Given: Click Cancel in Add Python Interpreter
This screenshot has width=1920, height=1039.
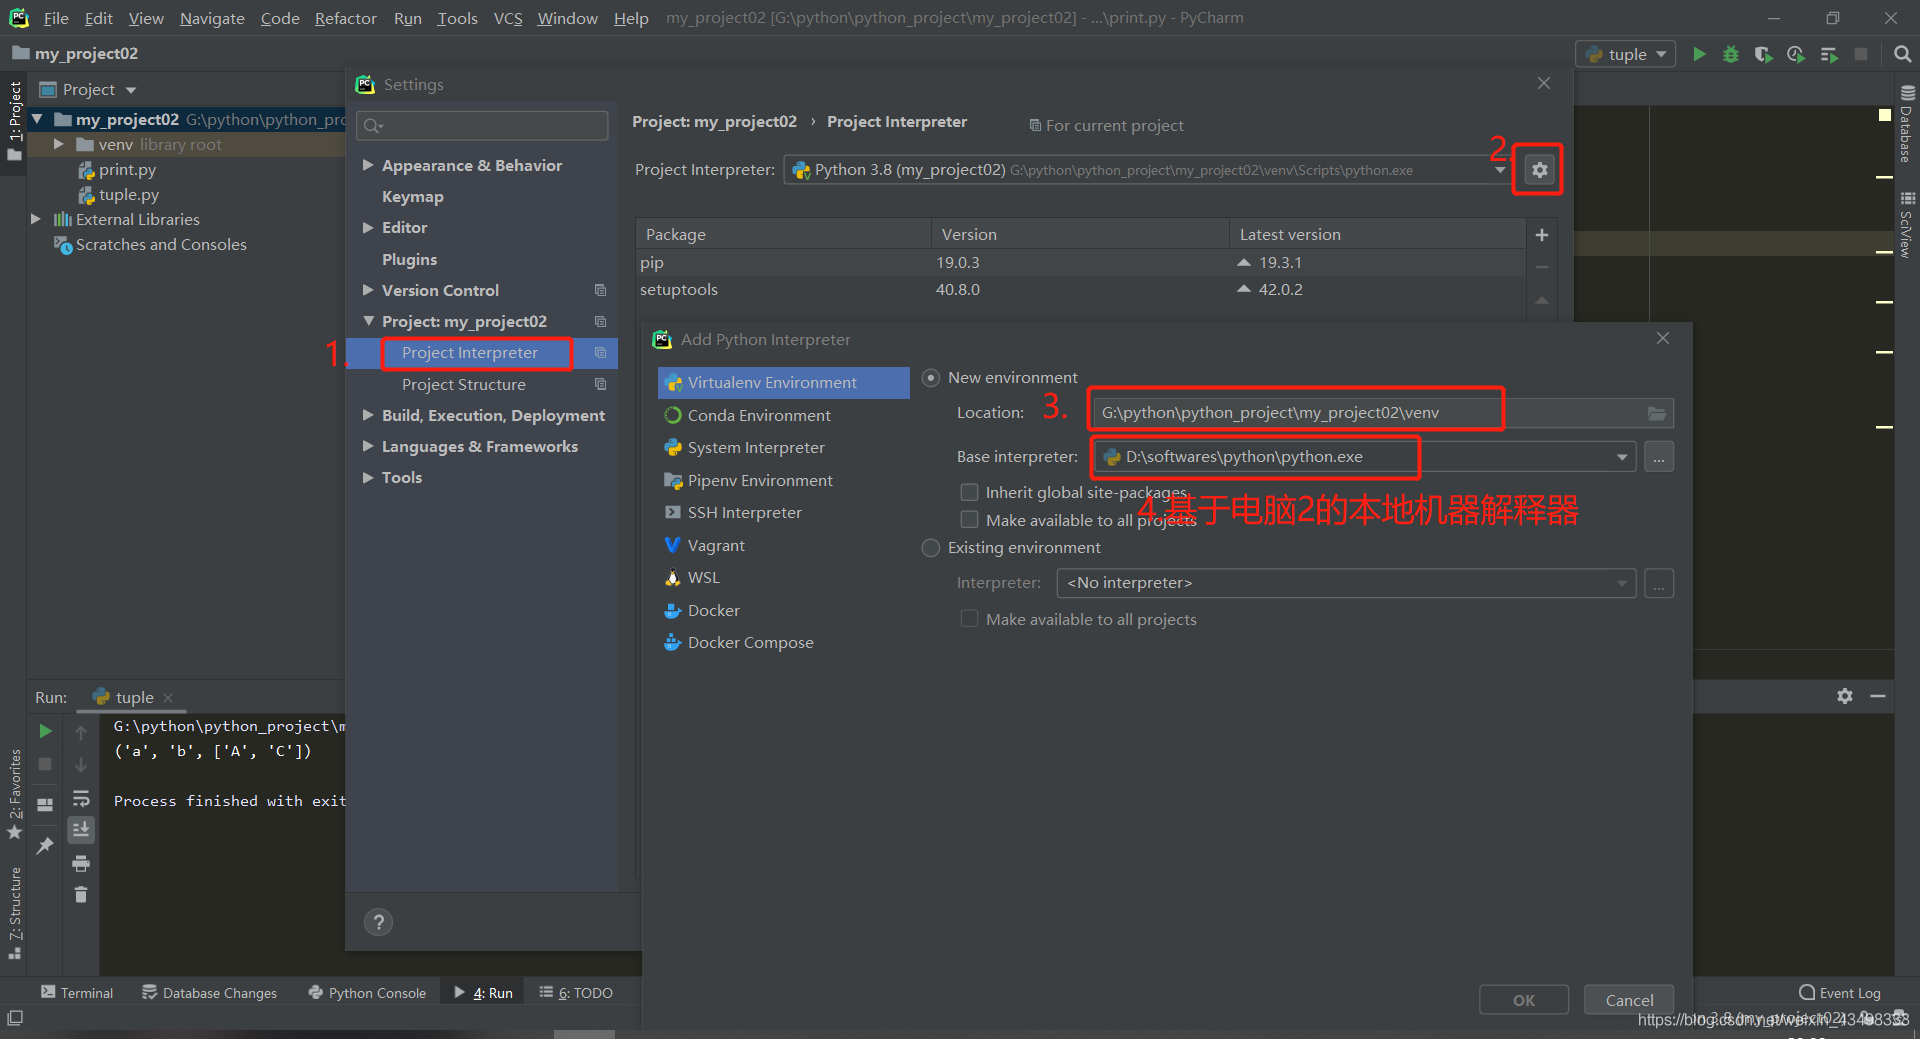Looking at the screenshot, I should (1629, 1000).
